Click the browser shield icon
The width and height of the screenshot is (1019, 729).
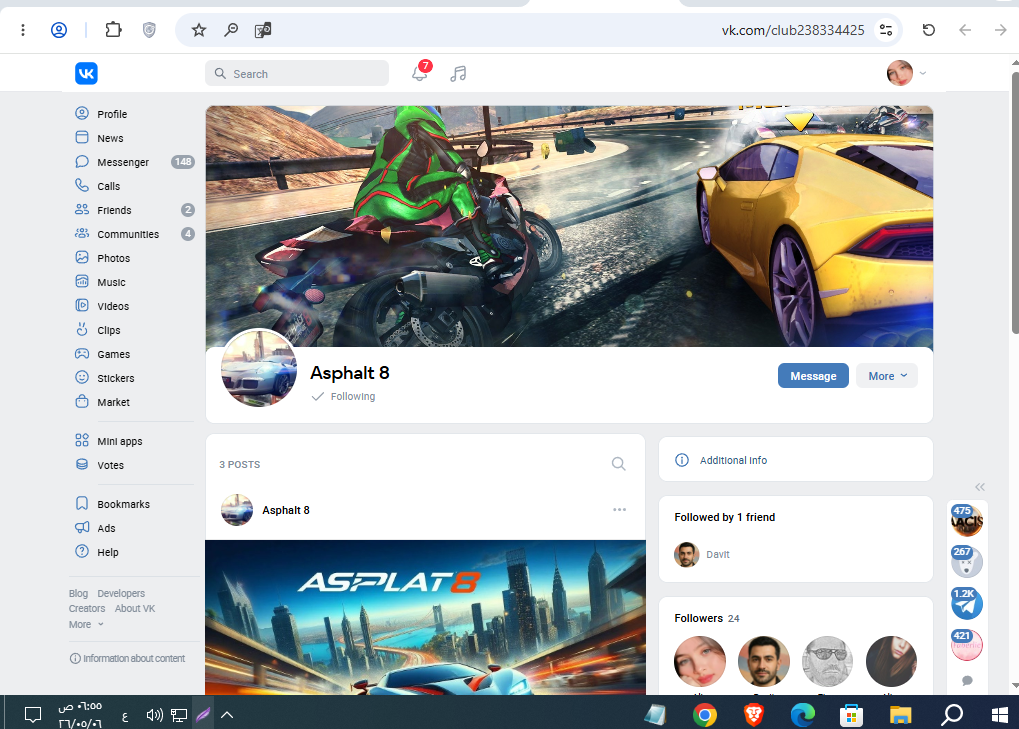click(x=149, y=30)
